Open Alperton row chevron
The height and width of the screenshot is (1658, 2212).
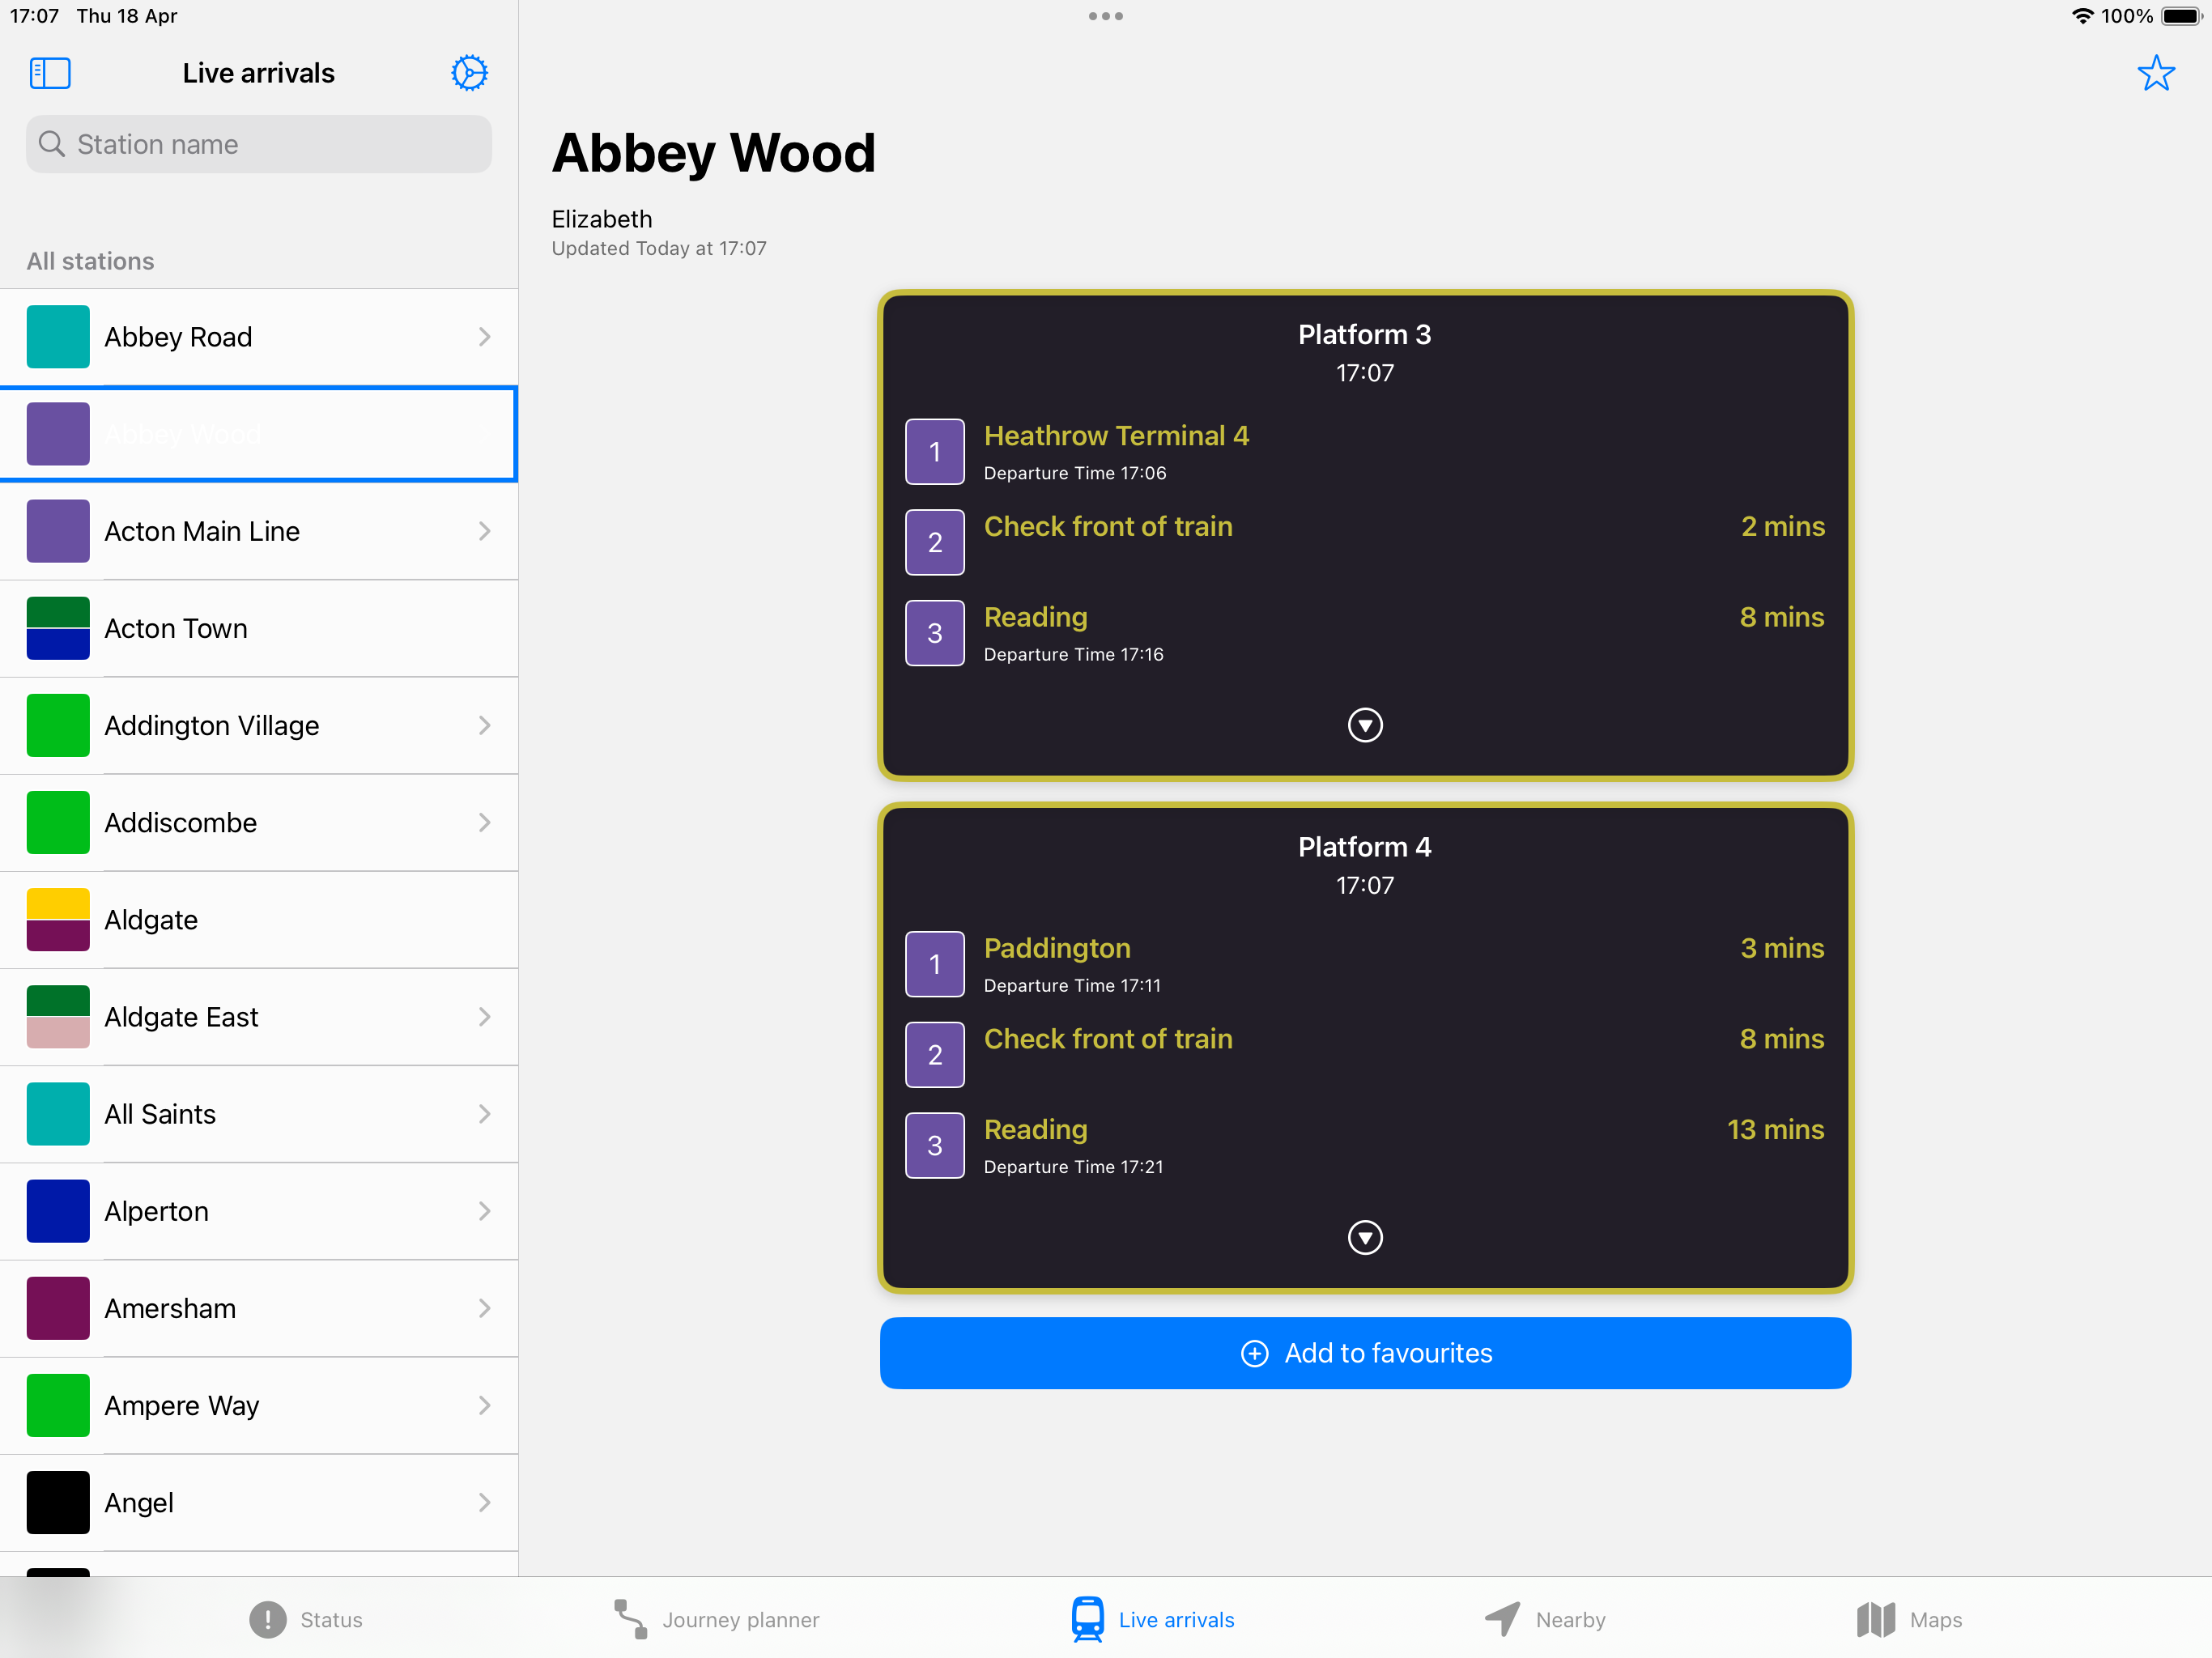[x=484, y=1211]
